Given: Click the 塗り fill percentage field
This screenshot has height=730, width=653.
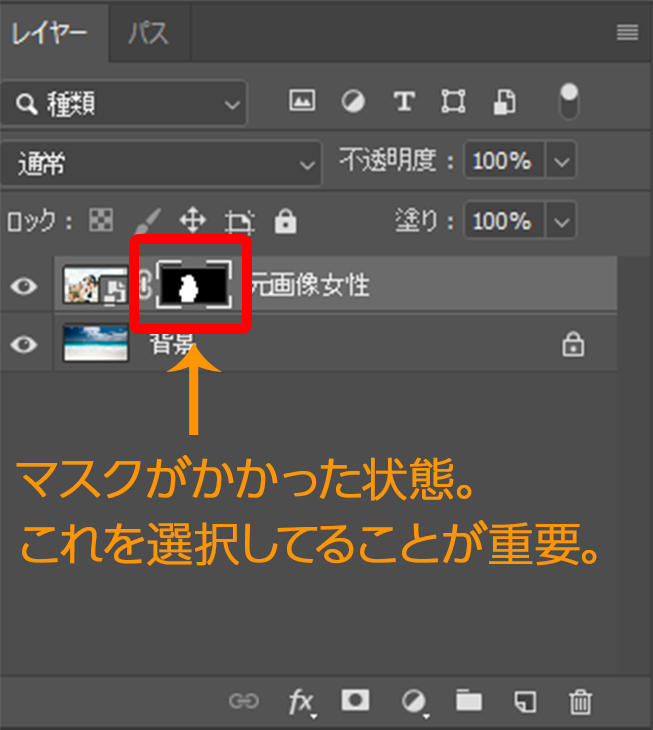Looking at the screenshot, I should pos(502,220).
